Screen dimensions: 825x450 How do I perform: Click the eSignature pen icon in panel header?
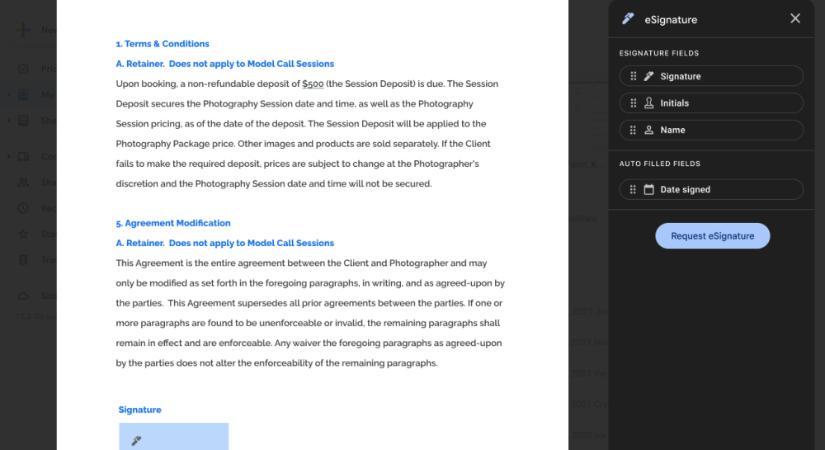click(628, 19)
